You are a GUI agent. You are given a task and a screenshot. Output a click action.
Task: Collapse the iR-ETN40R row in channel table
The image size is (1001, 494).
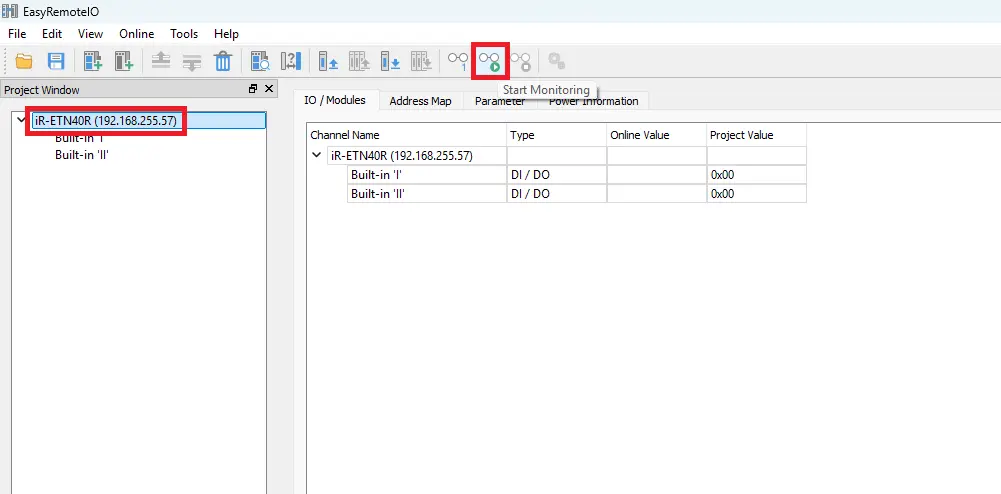coord(317,156)
